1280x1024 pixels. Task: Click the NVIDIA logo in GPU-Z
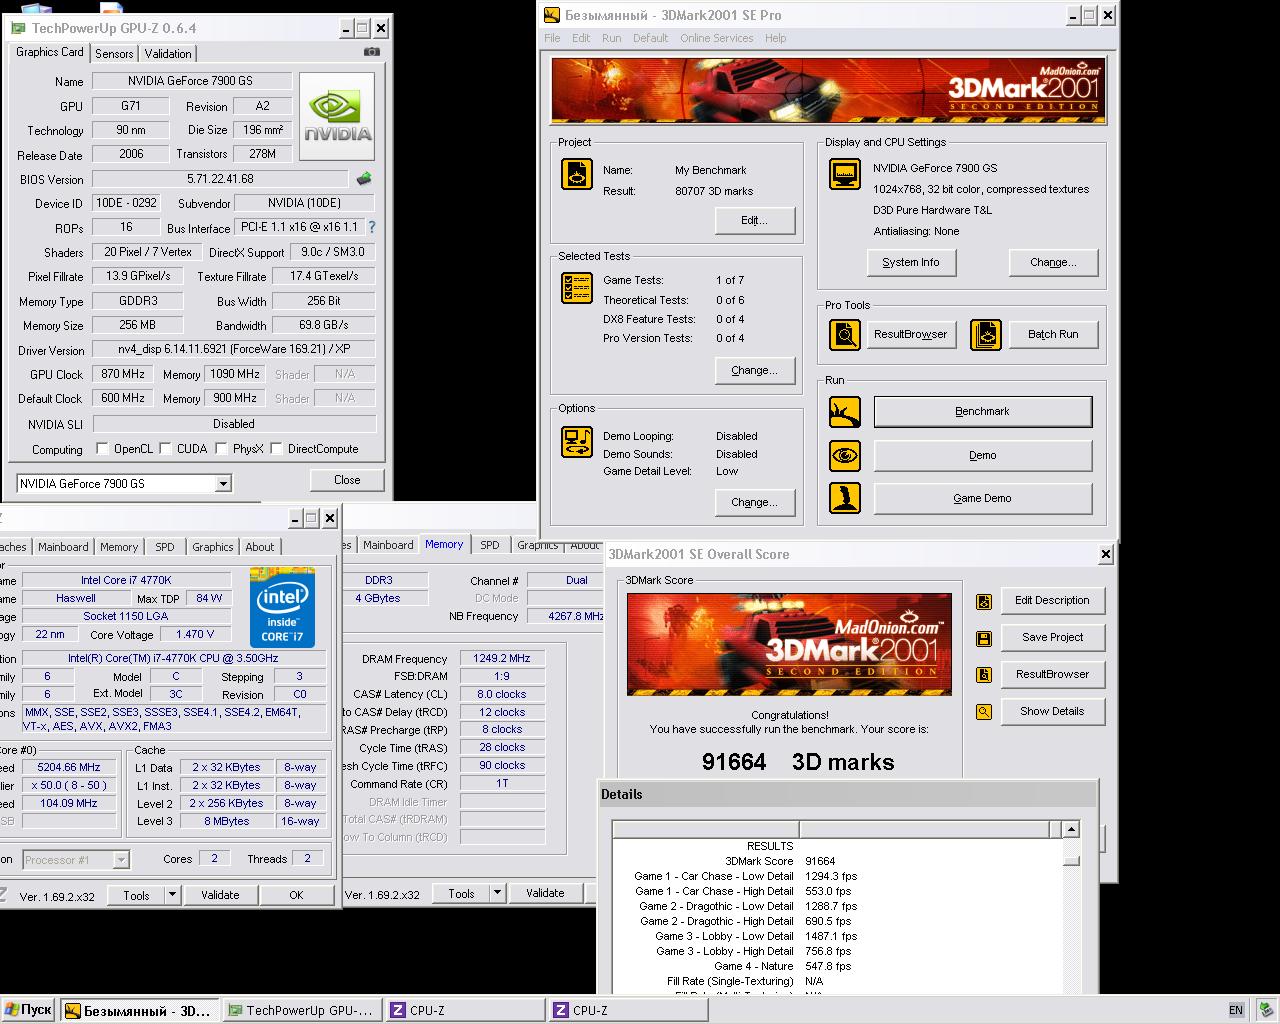[337, 116]
